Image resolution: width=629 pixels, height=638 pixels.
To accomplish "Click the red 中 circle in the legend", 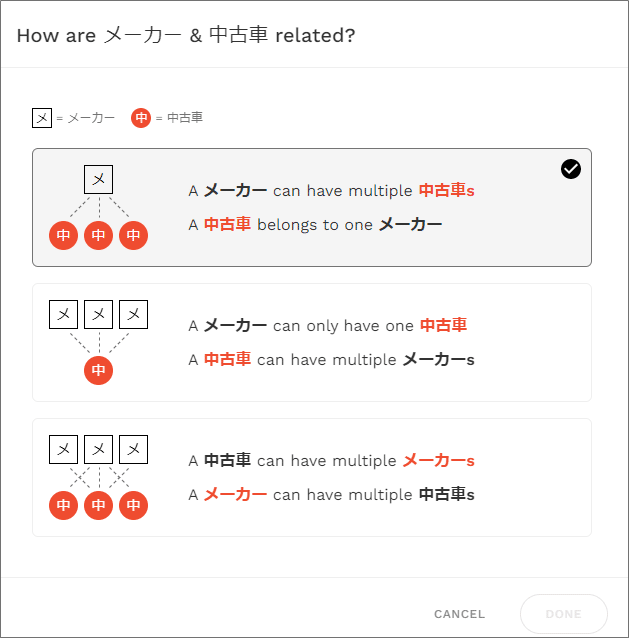I will pyautogui.click(x=141, y=118).
